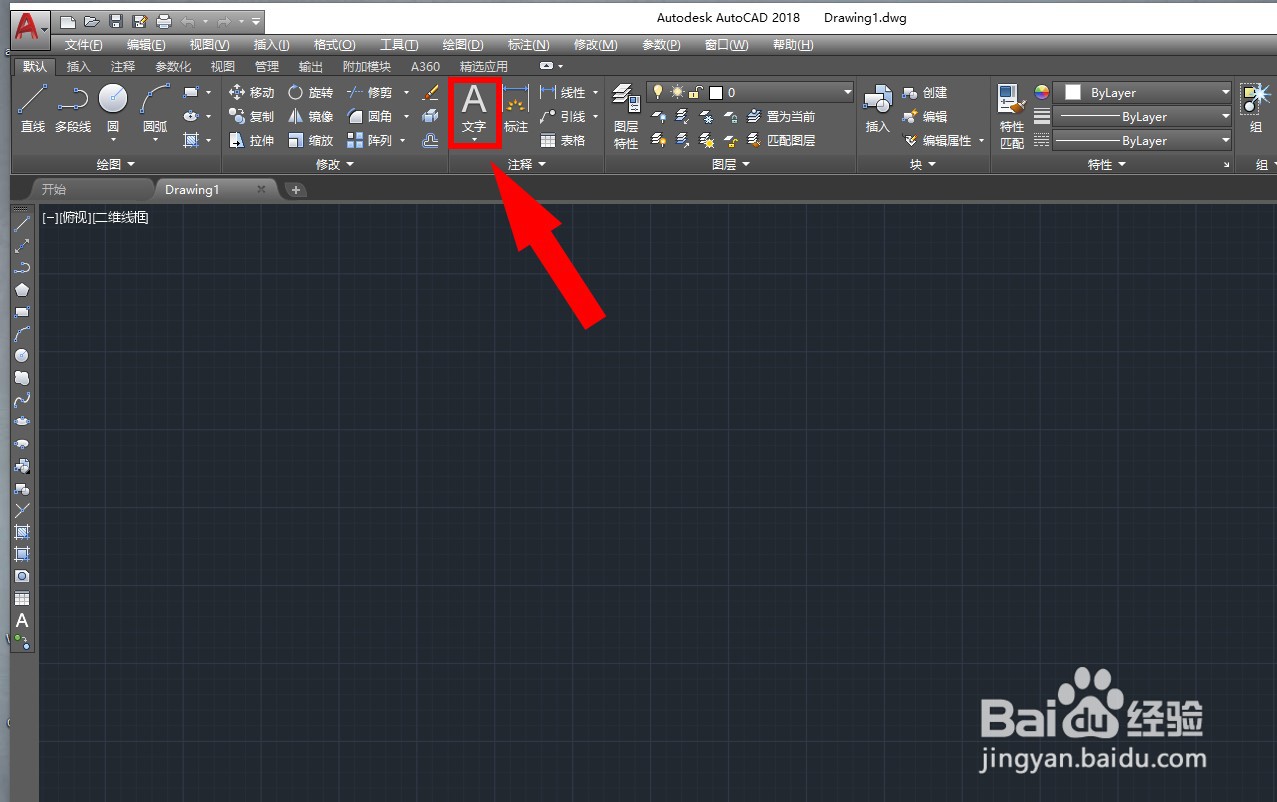
Task: Click 匹配图层 match layer button
Action: pyautogui.click(x=782, y=141)
